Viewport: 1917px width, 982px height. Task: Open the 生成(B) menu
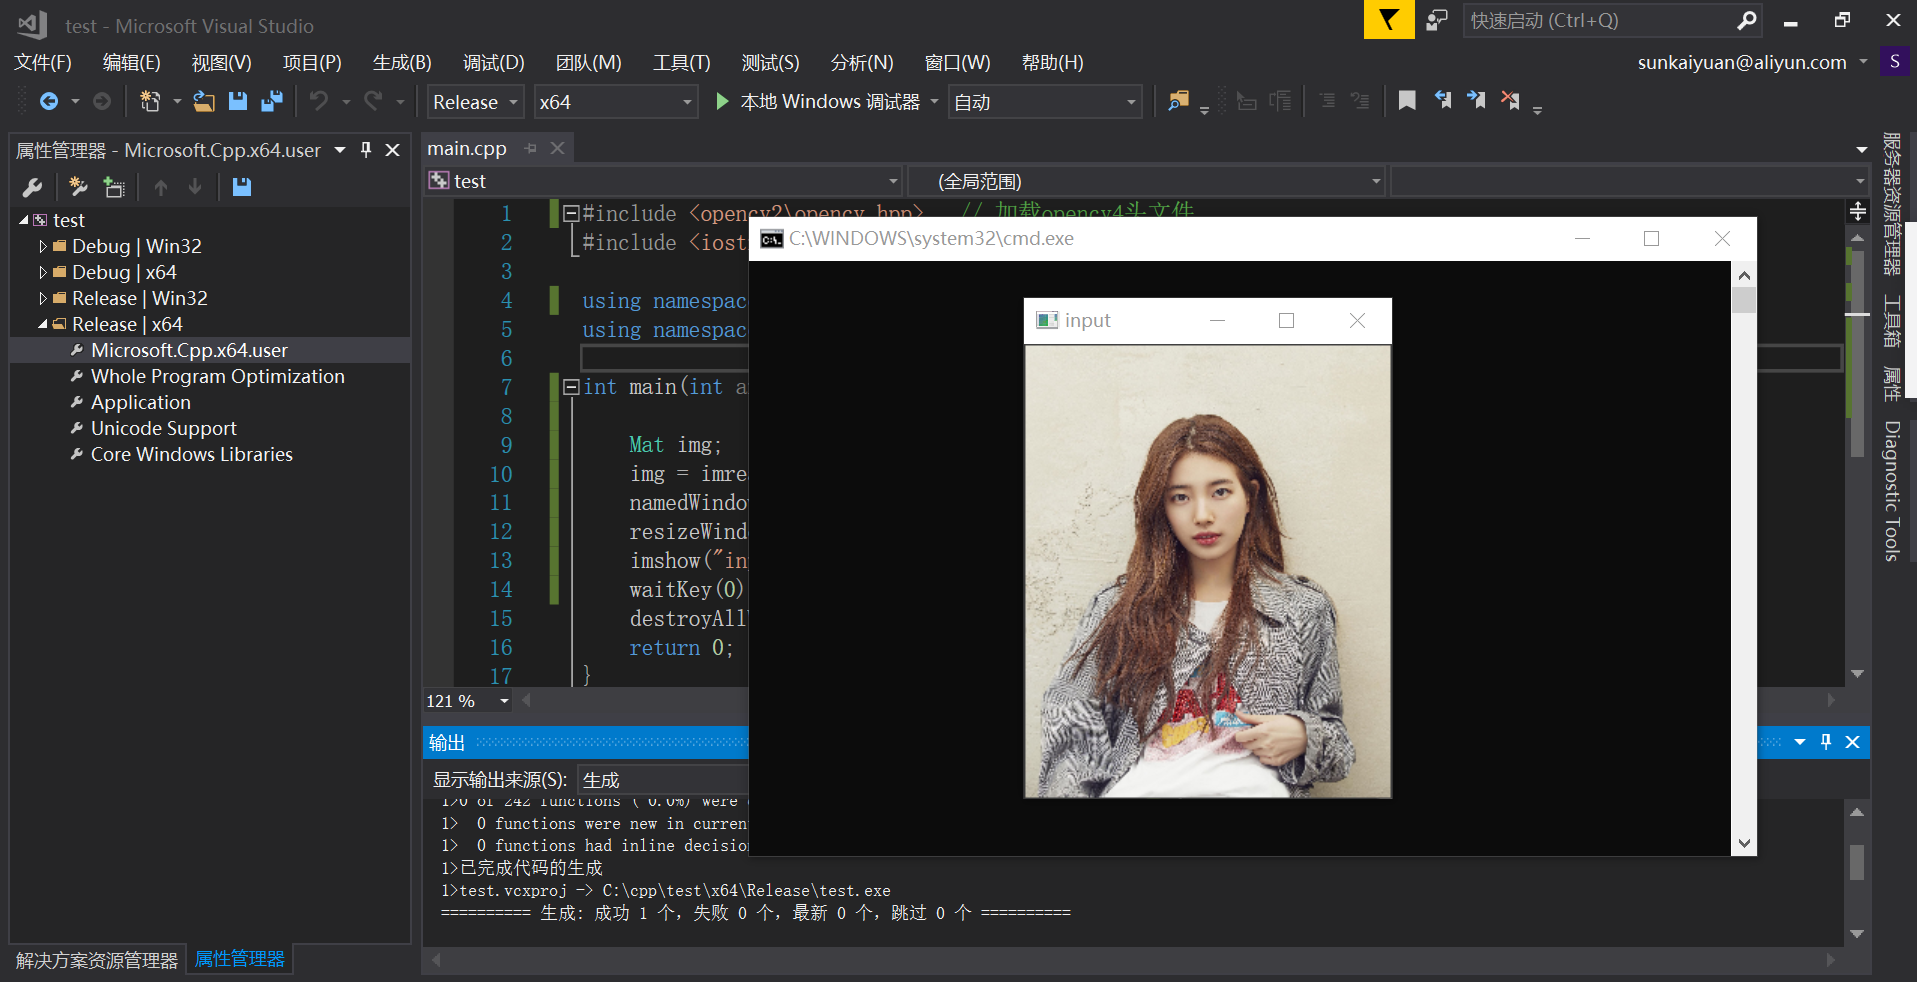tap(402, 62)
